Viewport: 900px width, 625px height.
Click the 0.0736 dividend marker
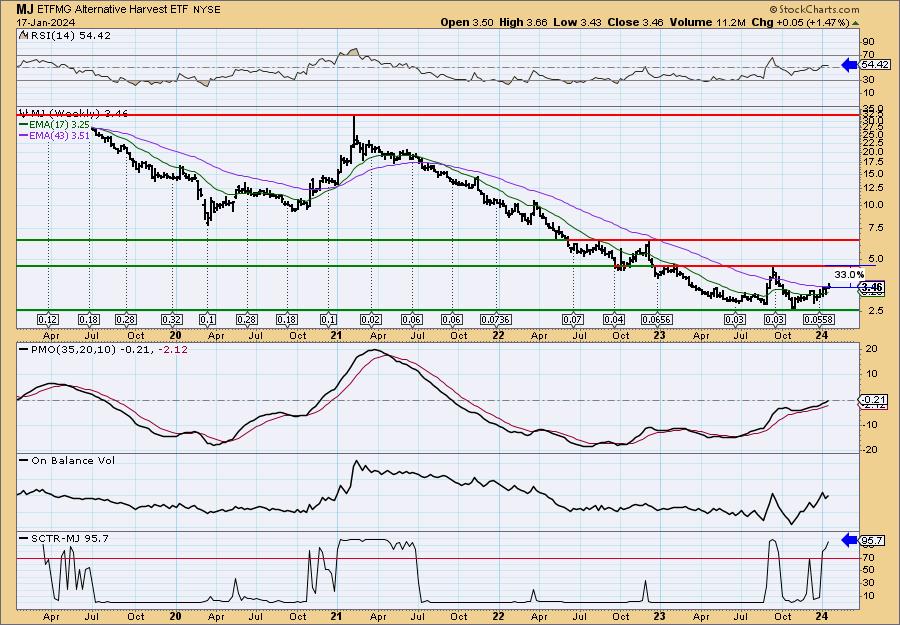click(498, 319)
